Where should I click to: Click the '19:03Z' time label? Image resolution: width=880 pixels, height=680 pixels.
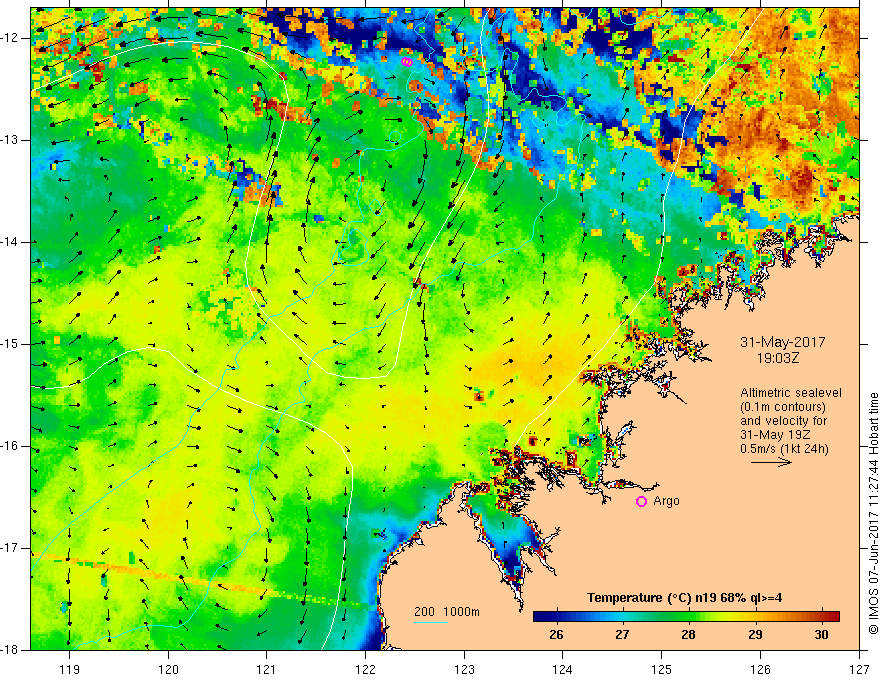777,358
